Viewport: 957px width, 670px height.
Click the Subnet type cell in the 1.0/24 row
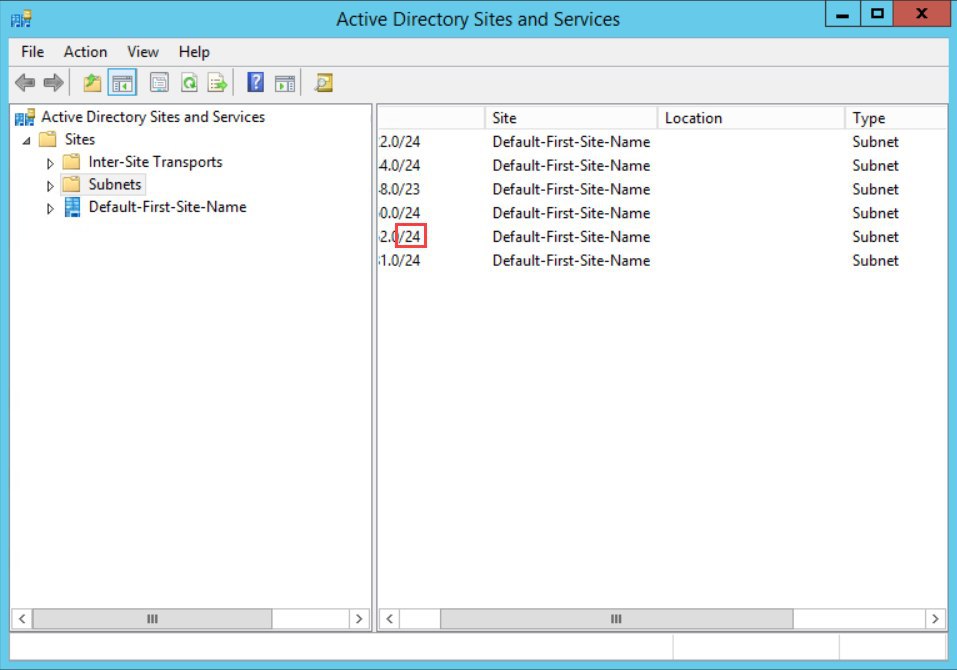click(x=875, y=261)
